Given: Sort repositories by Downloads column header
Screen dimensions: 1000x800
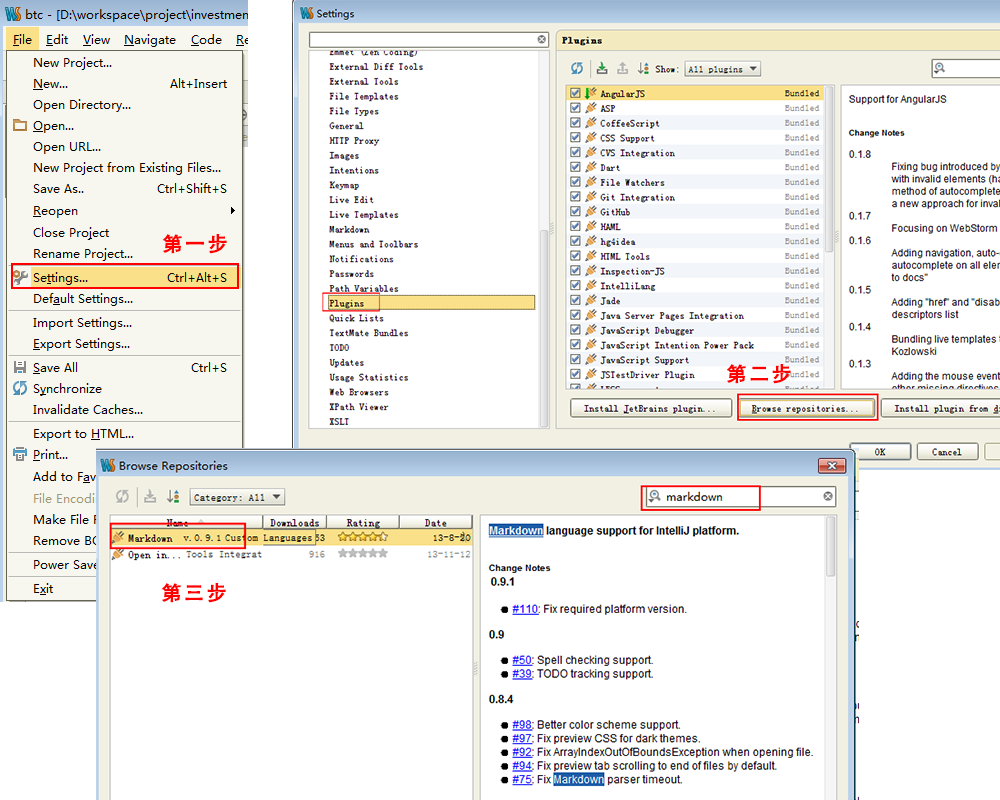Looking at the screenshot, I should click(295, 522).
